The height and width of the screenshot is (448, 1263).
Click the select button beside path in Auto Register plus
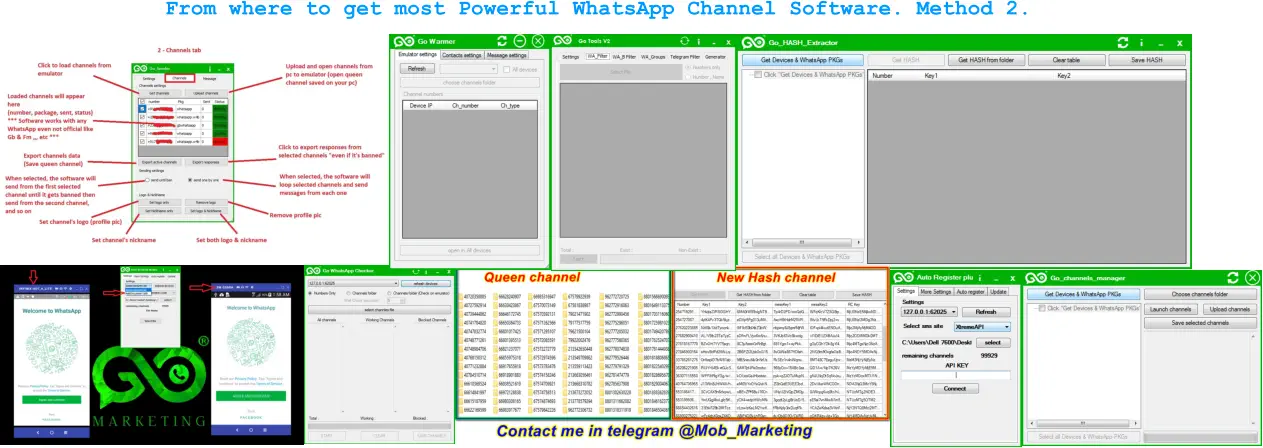(x=993, y=343)
